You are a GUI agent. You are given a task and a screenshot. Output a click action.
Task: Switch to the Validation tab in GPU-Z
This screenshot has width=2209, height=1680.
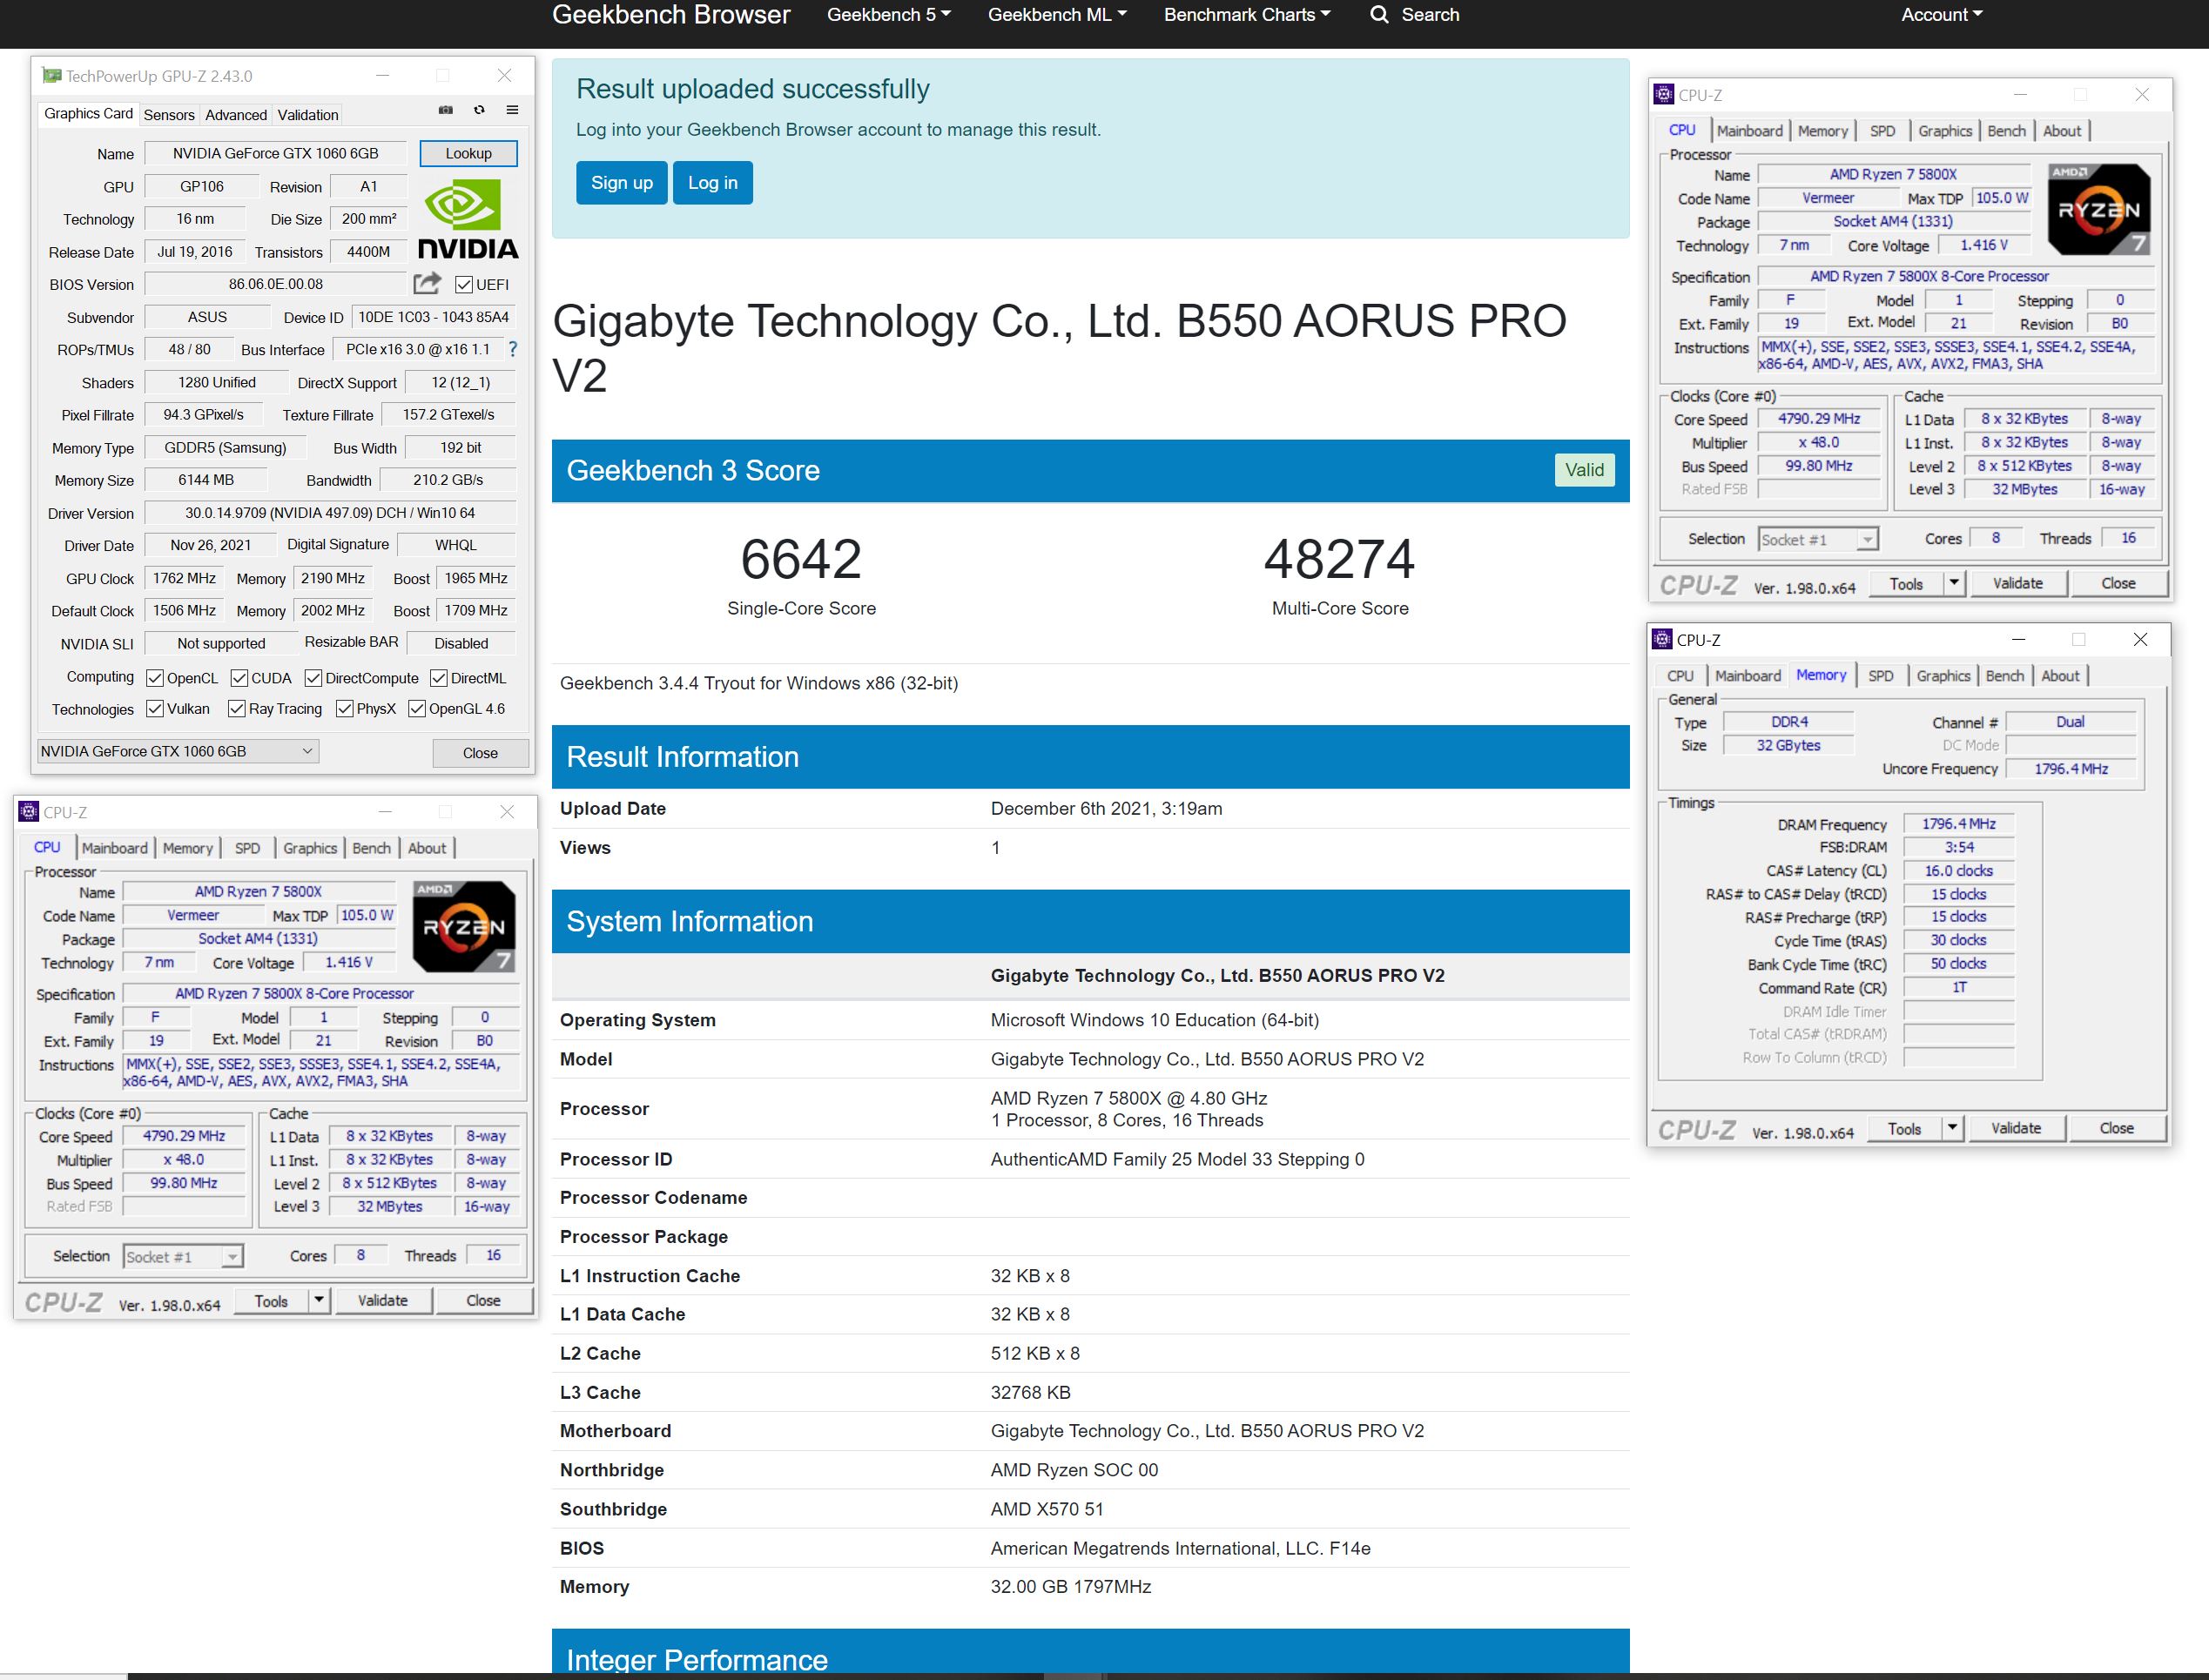[308, 115]
